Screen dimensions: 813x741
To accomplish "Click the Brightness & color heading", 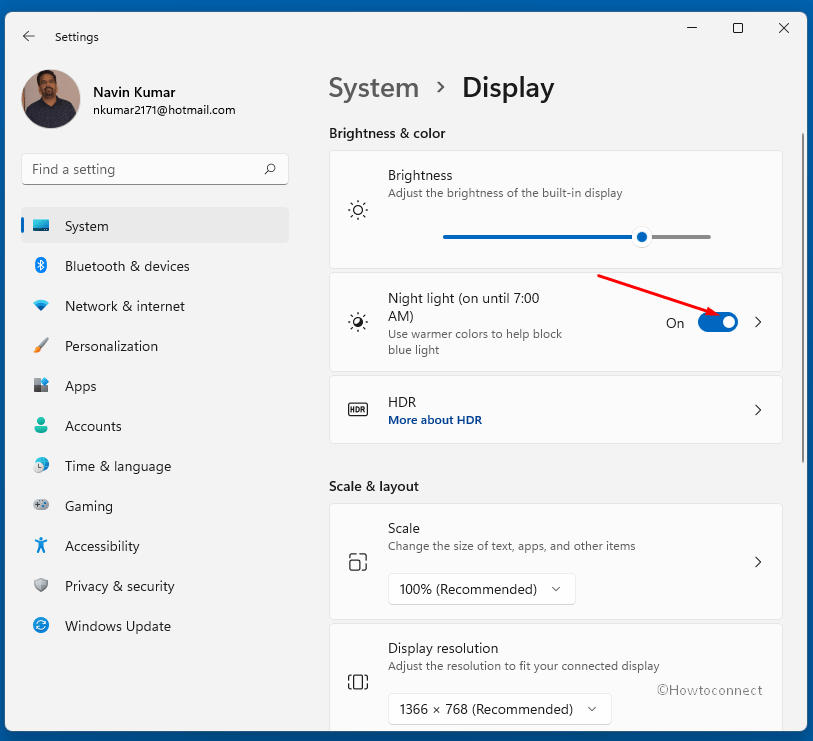I will tap(387, 133).
